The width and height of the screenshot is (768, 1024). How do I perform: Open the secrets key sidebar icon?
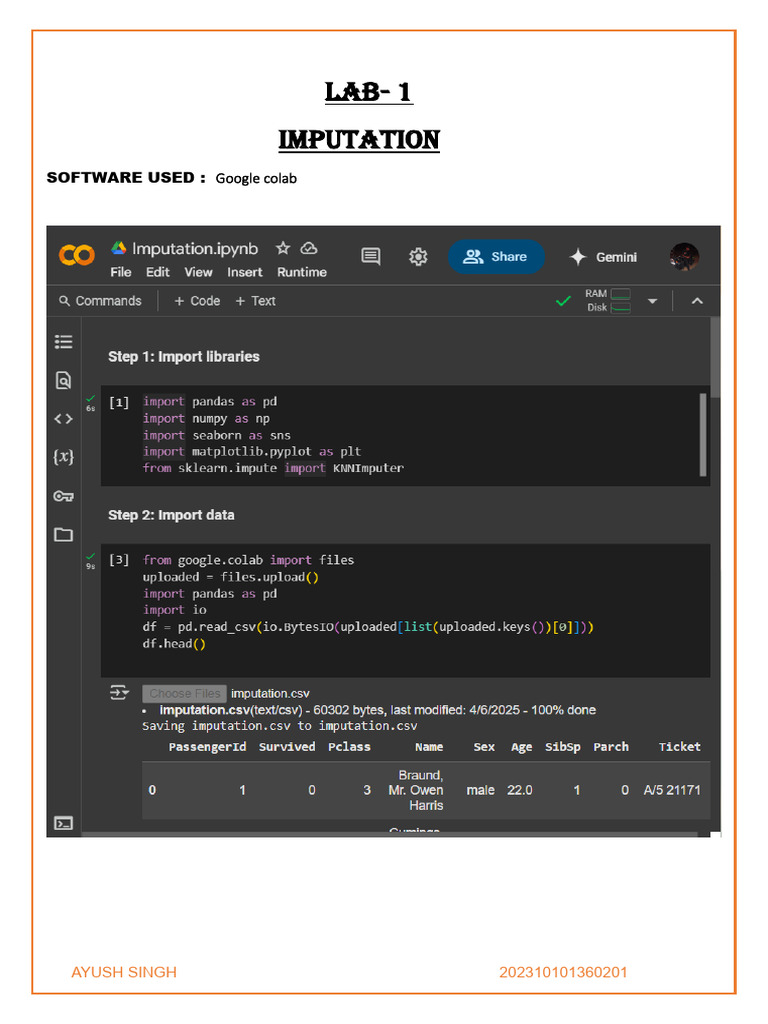(63, 496)
